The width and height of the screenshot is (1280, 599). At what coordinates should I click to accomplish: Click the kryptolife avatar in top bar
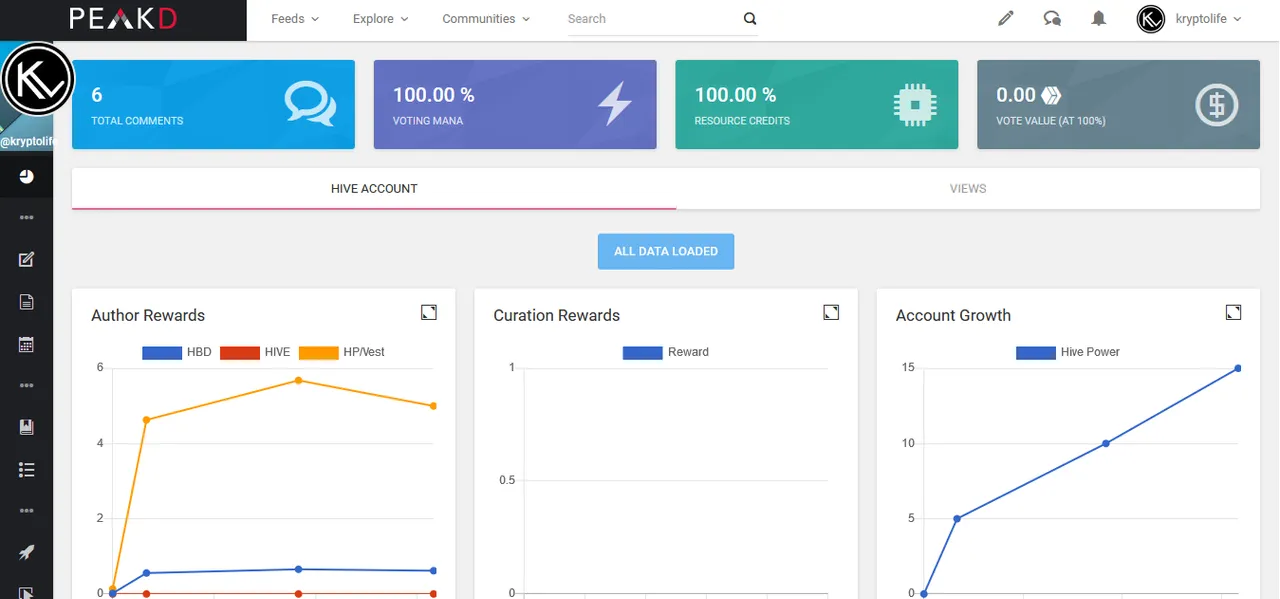pos(1151,19)
